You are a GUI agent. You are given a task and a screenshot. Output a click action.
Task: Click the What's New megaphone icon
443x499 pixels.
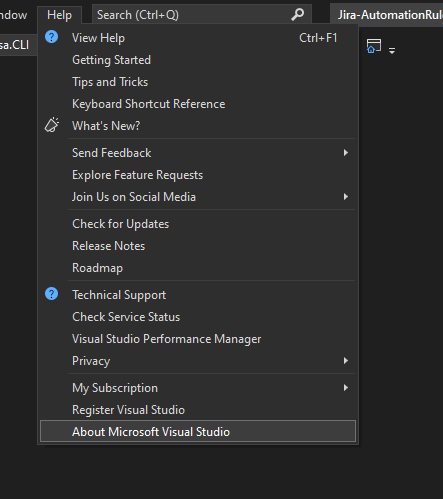click(52, 125)
